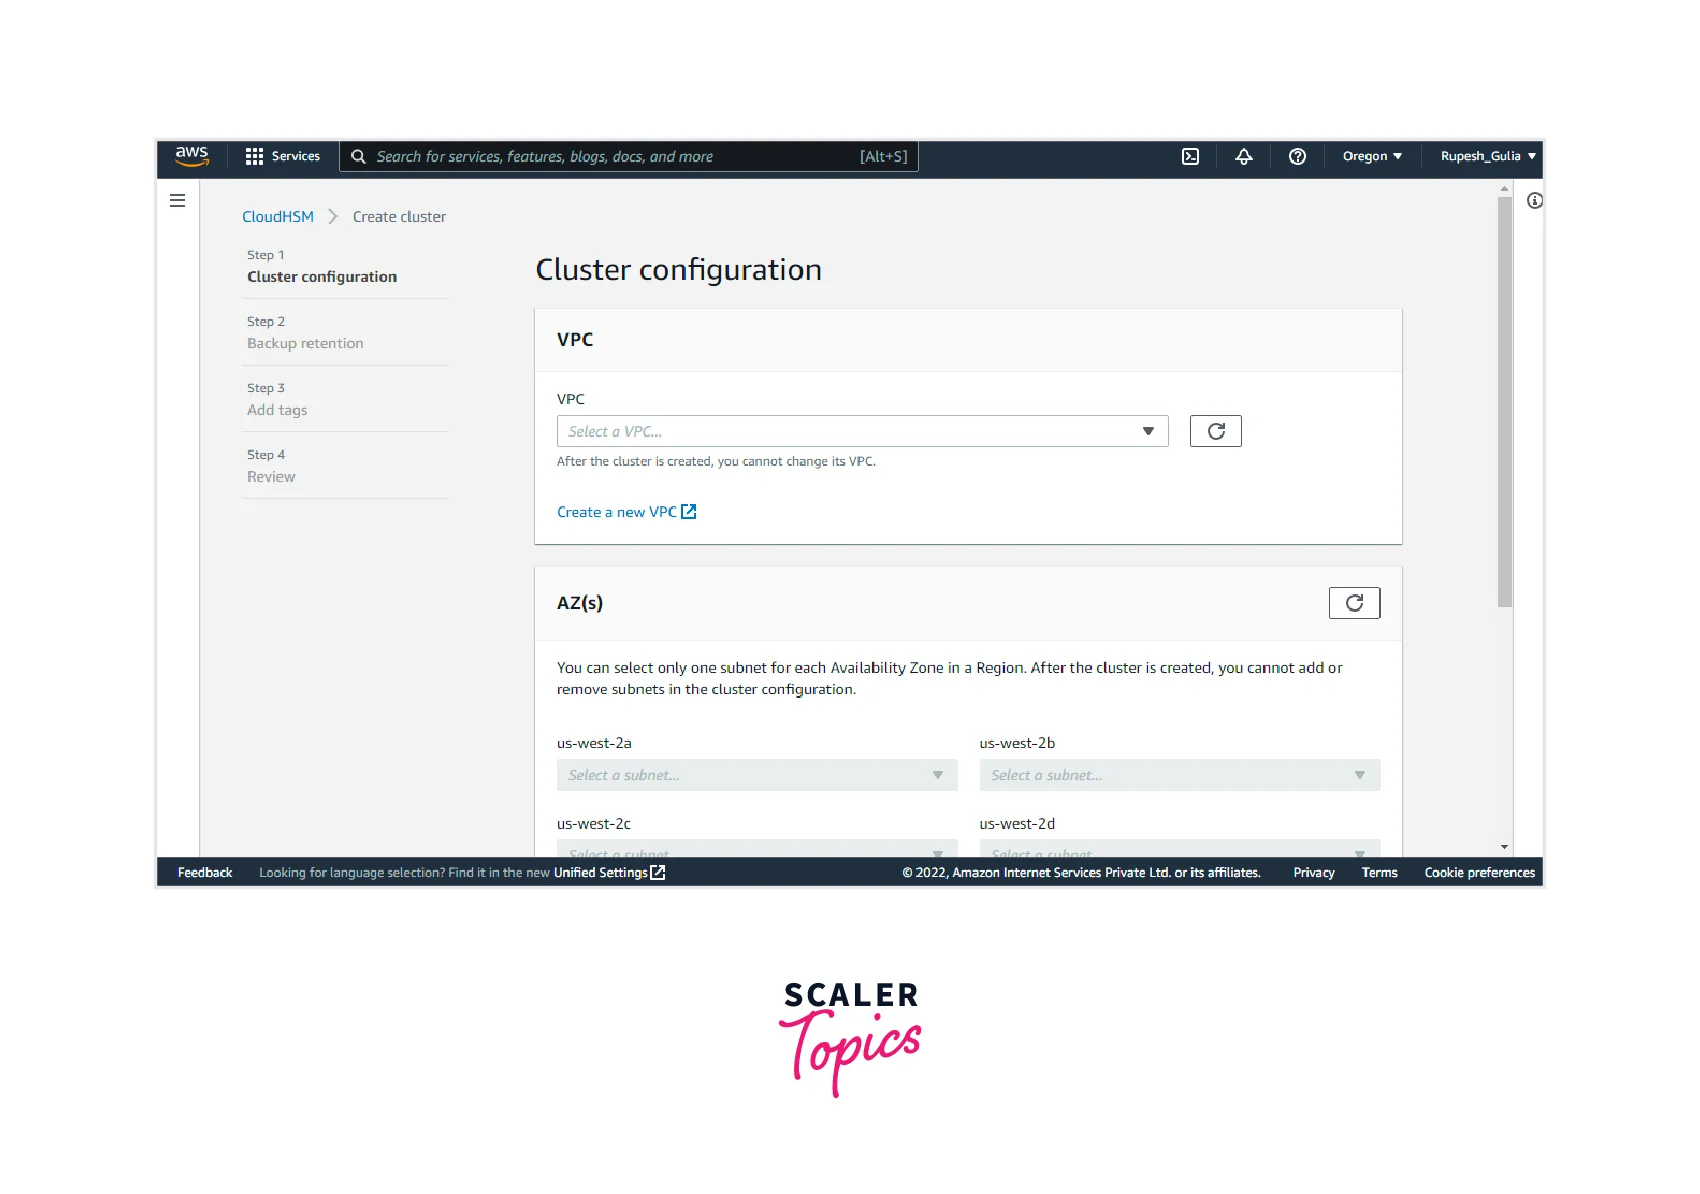Image resolution: width=1700 pixels, height=1194 pixels.
Task: Refresh the VPC list
Action: pyautogui.click(x=1215, y=431)
